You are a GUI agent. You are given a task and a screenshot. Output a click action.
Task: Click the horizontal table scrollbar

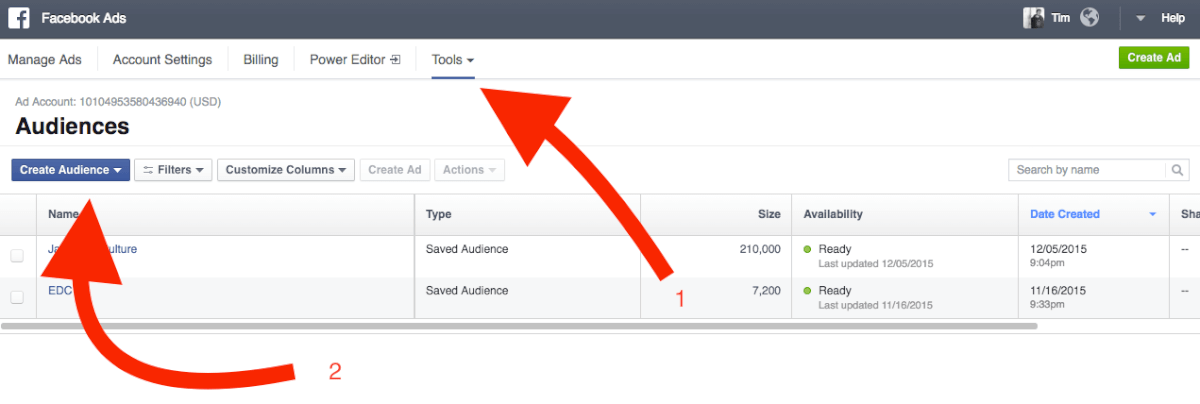pyautogui.click(x=520, y=326)
